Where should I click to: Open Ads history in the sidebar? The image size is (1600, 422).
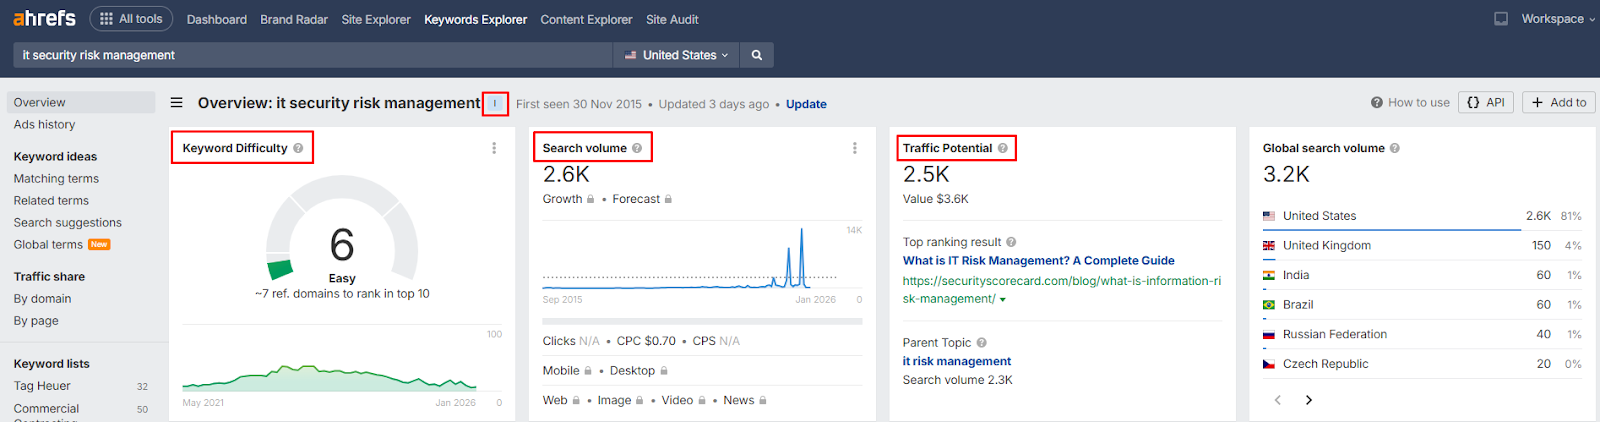[44, 125]
